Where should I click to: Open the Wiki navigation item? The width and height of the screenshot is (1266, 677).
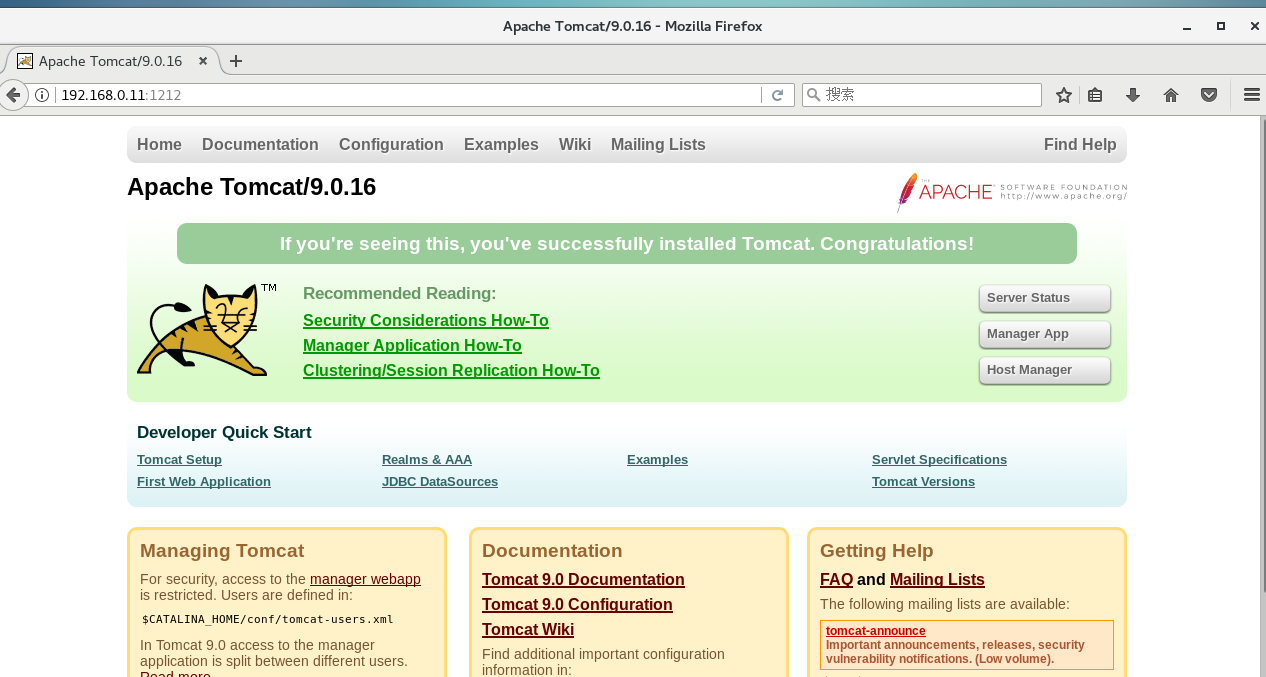pyautogui.click(x=575, y=145)
